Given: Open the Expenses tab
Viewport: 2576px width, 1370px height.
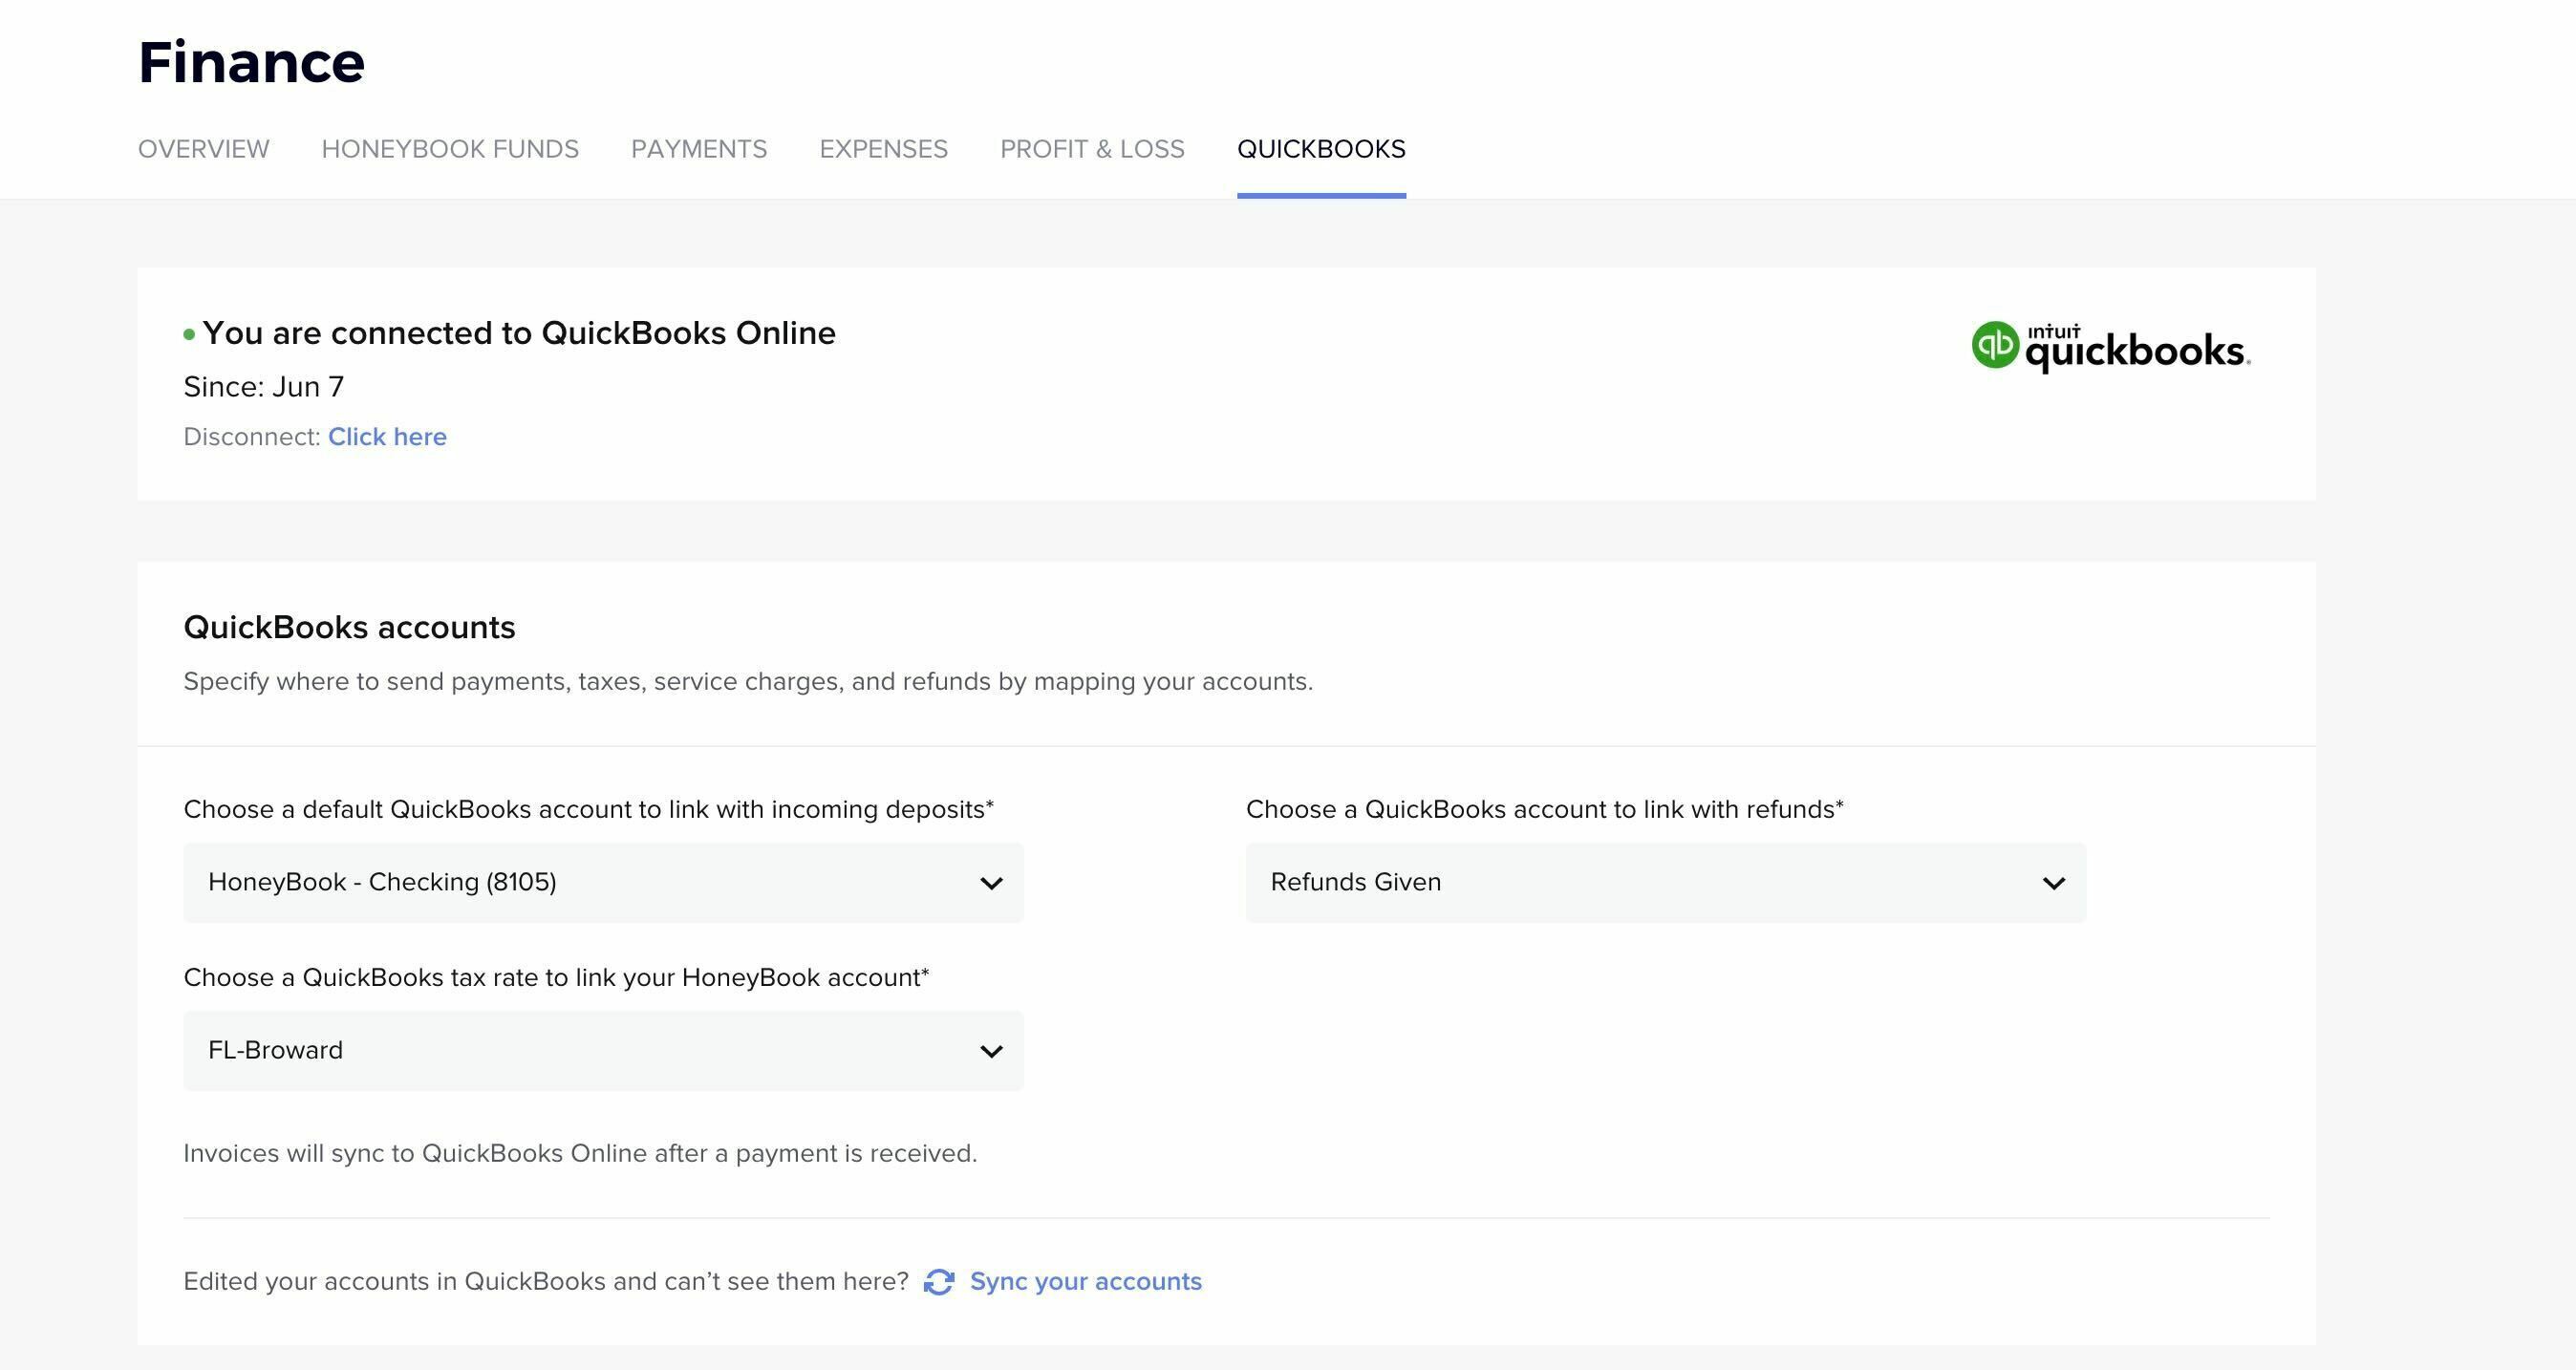Looking at the screenshot, I should [x=883, y=149].
